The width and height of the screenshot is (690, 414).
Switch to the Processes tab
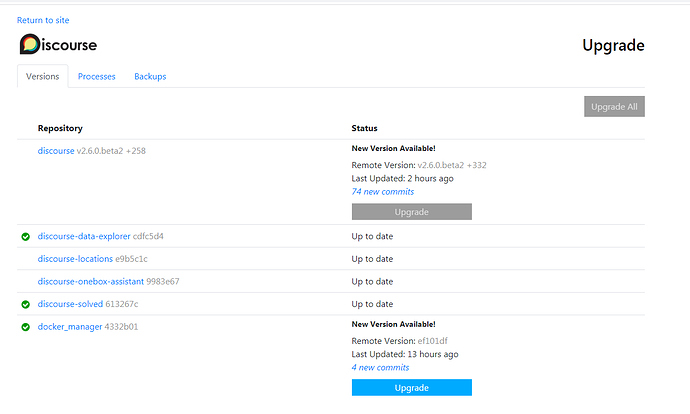(96, 77)
